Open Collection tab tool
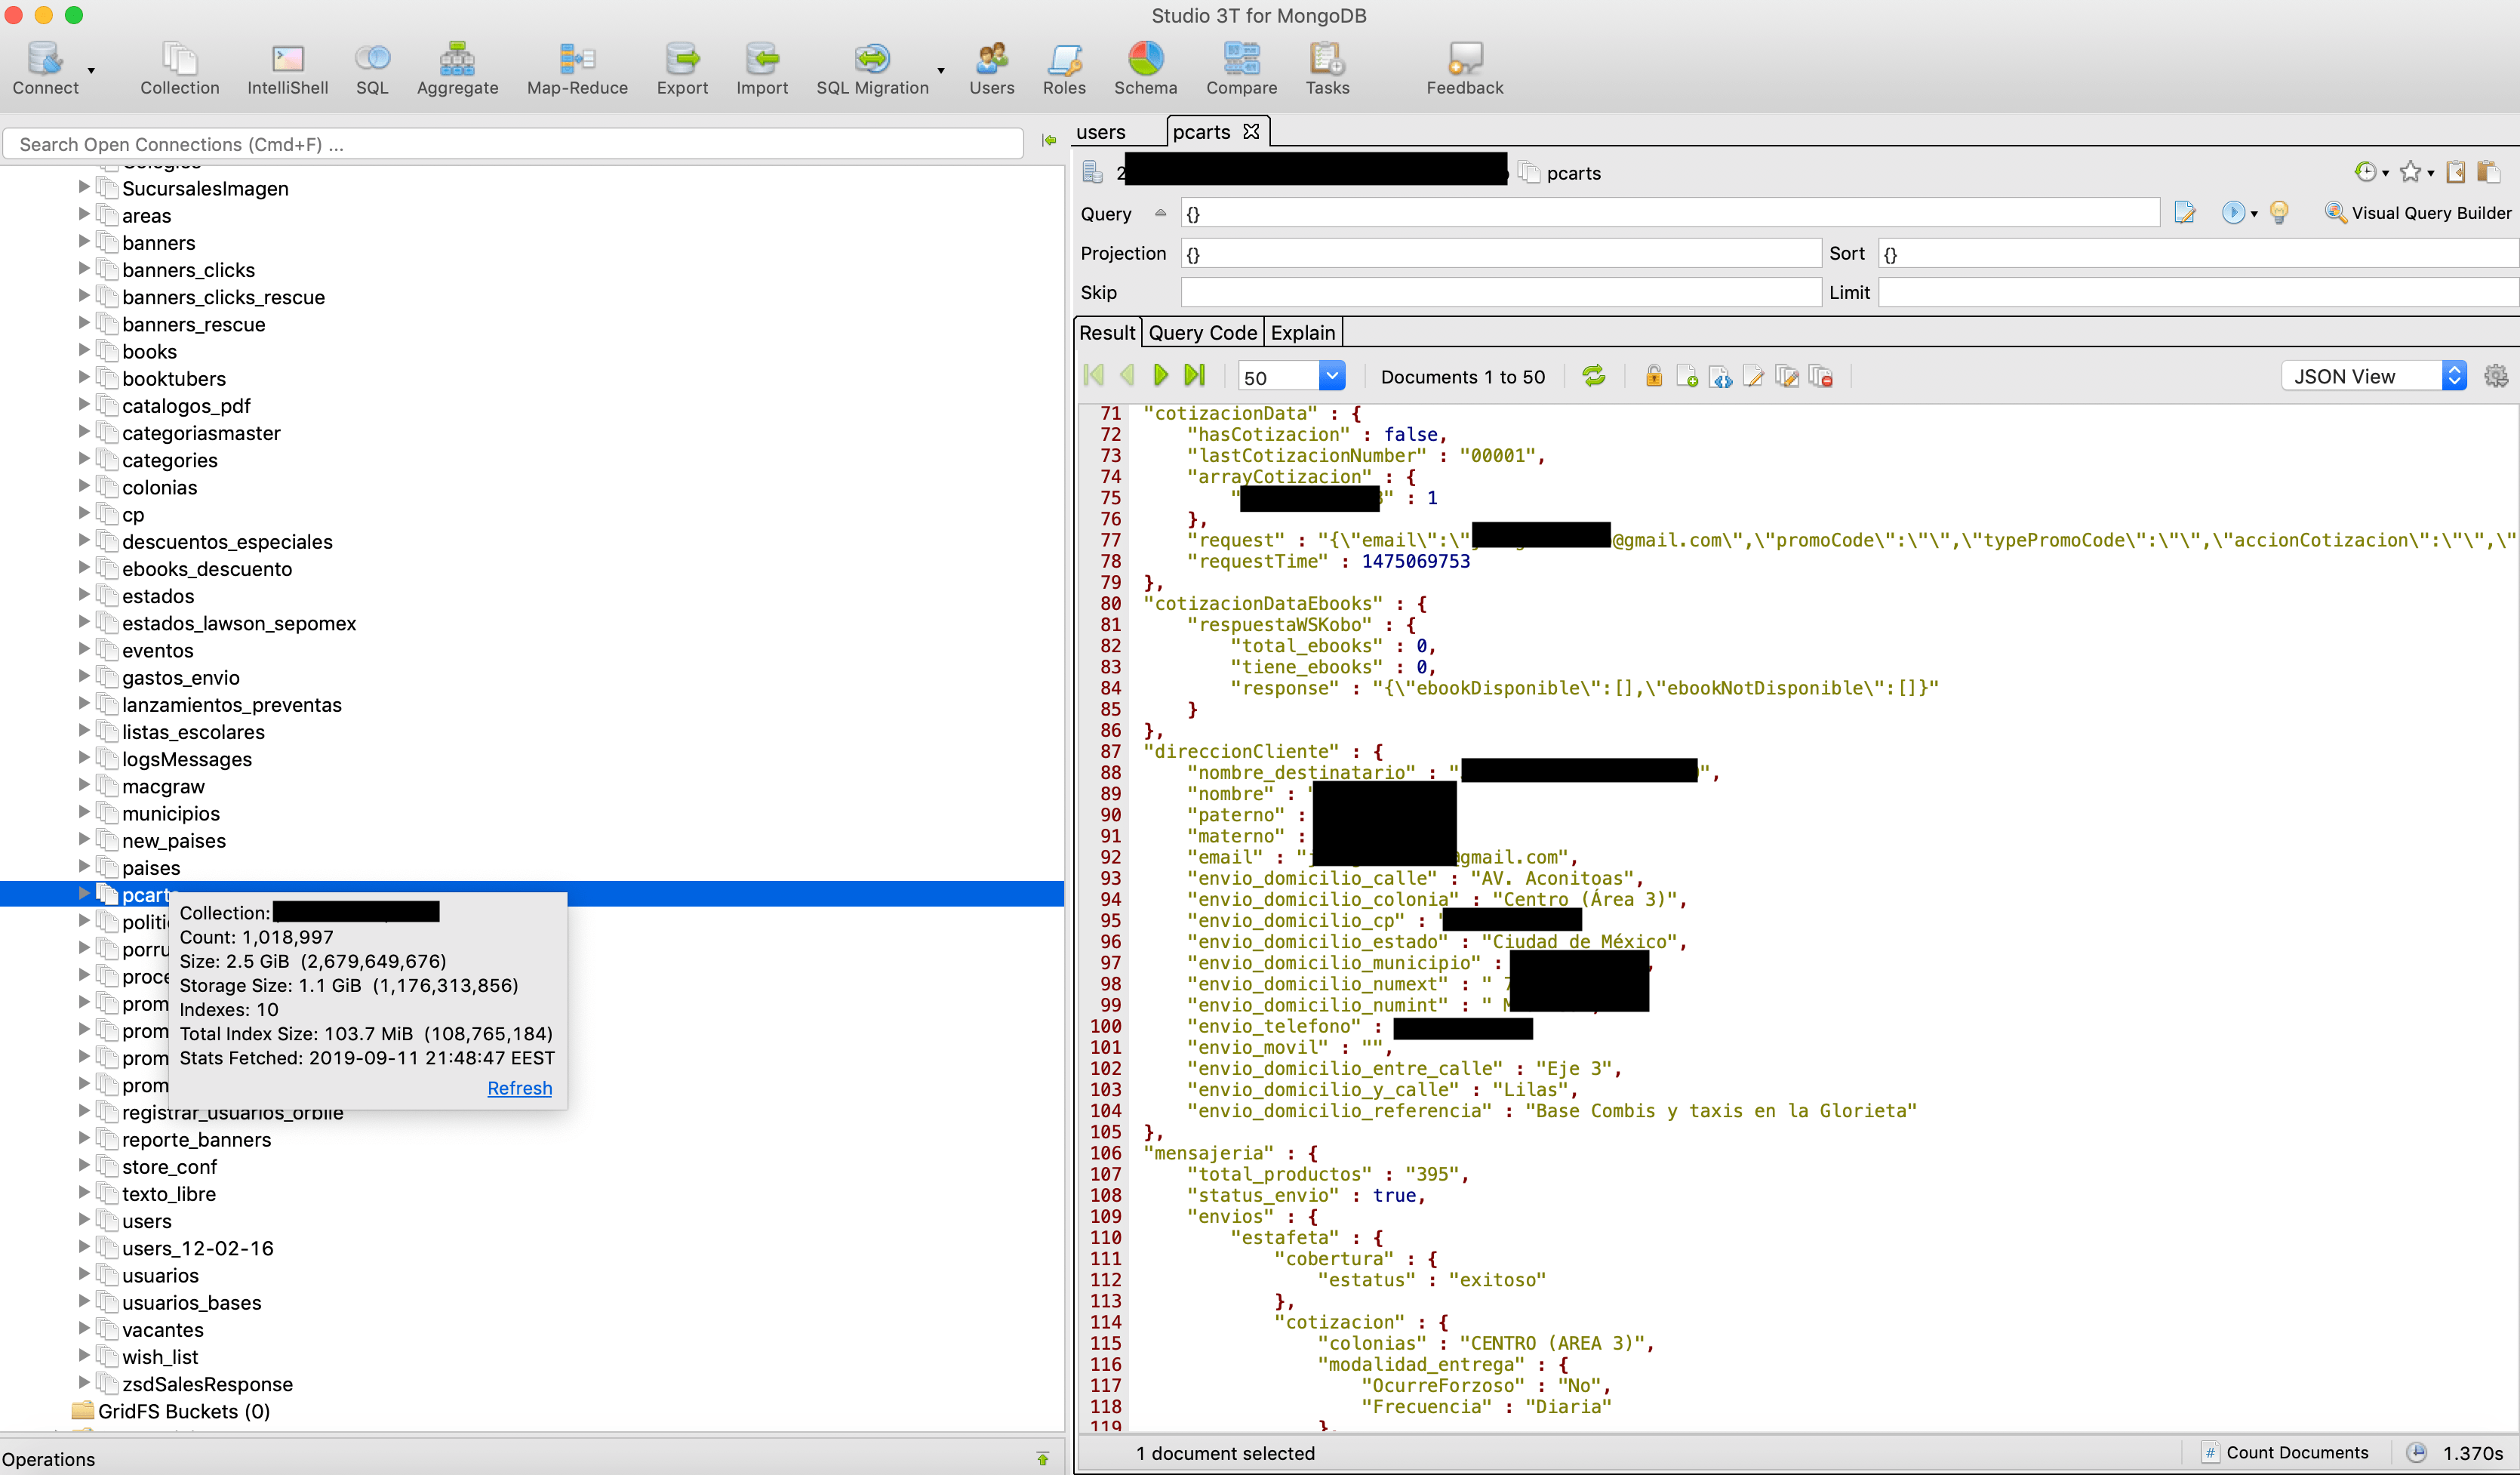Screen dimensions: 2520x1475 179,68
